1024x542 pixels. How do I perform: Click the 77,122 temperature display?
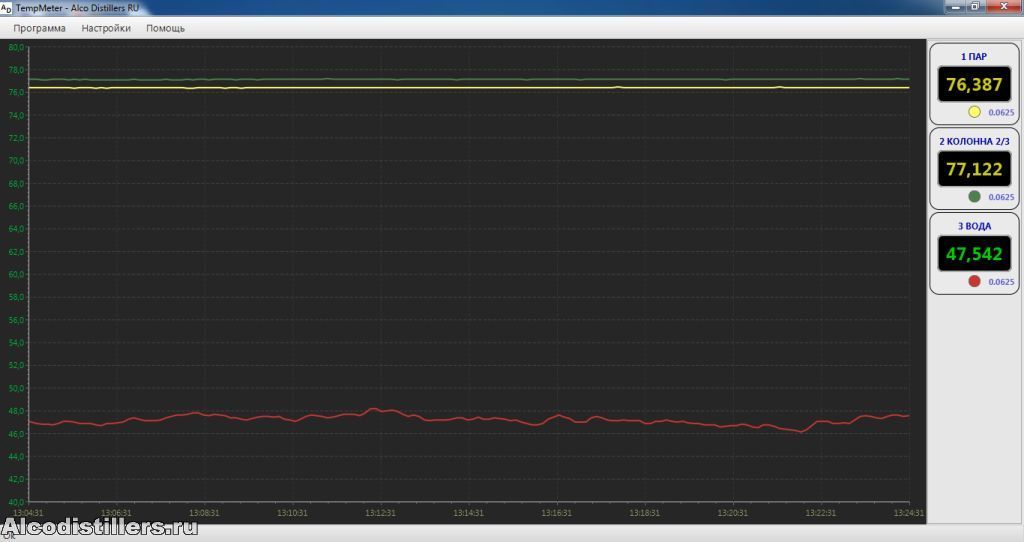click(973, 169)
